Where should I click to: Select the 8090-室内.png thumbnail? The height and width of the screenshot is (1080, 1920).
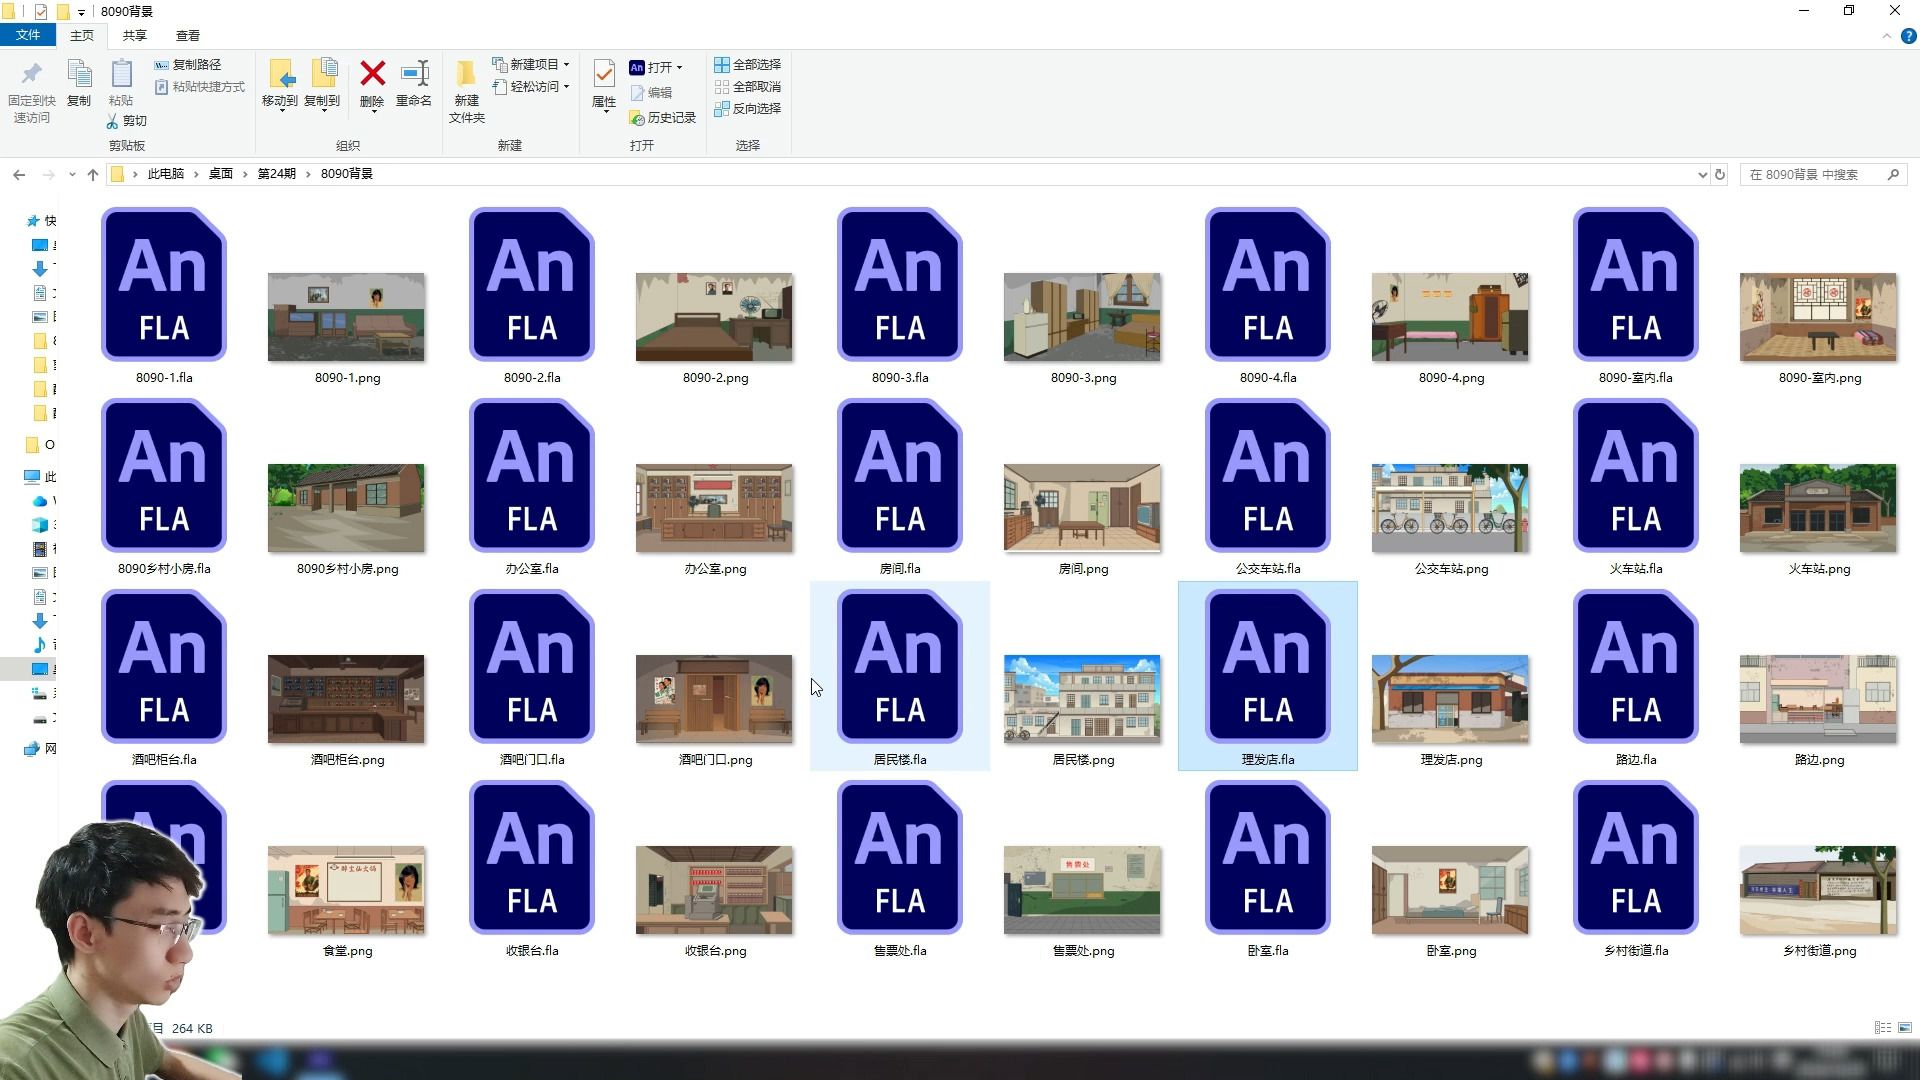pyautogui.click(x=1818, y=317)
